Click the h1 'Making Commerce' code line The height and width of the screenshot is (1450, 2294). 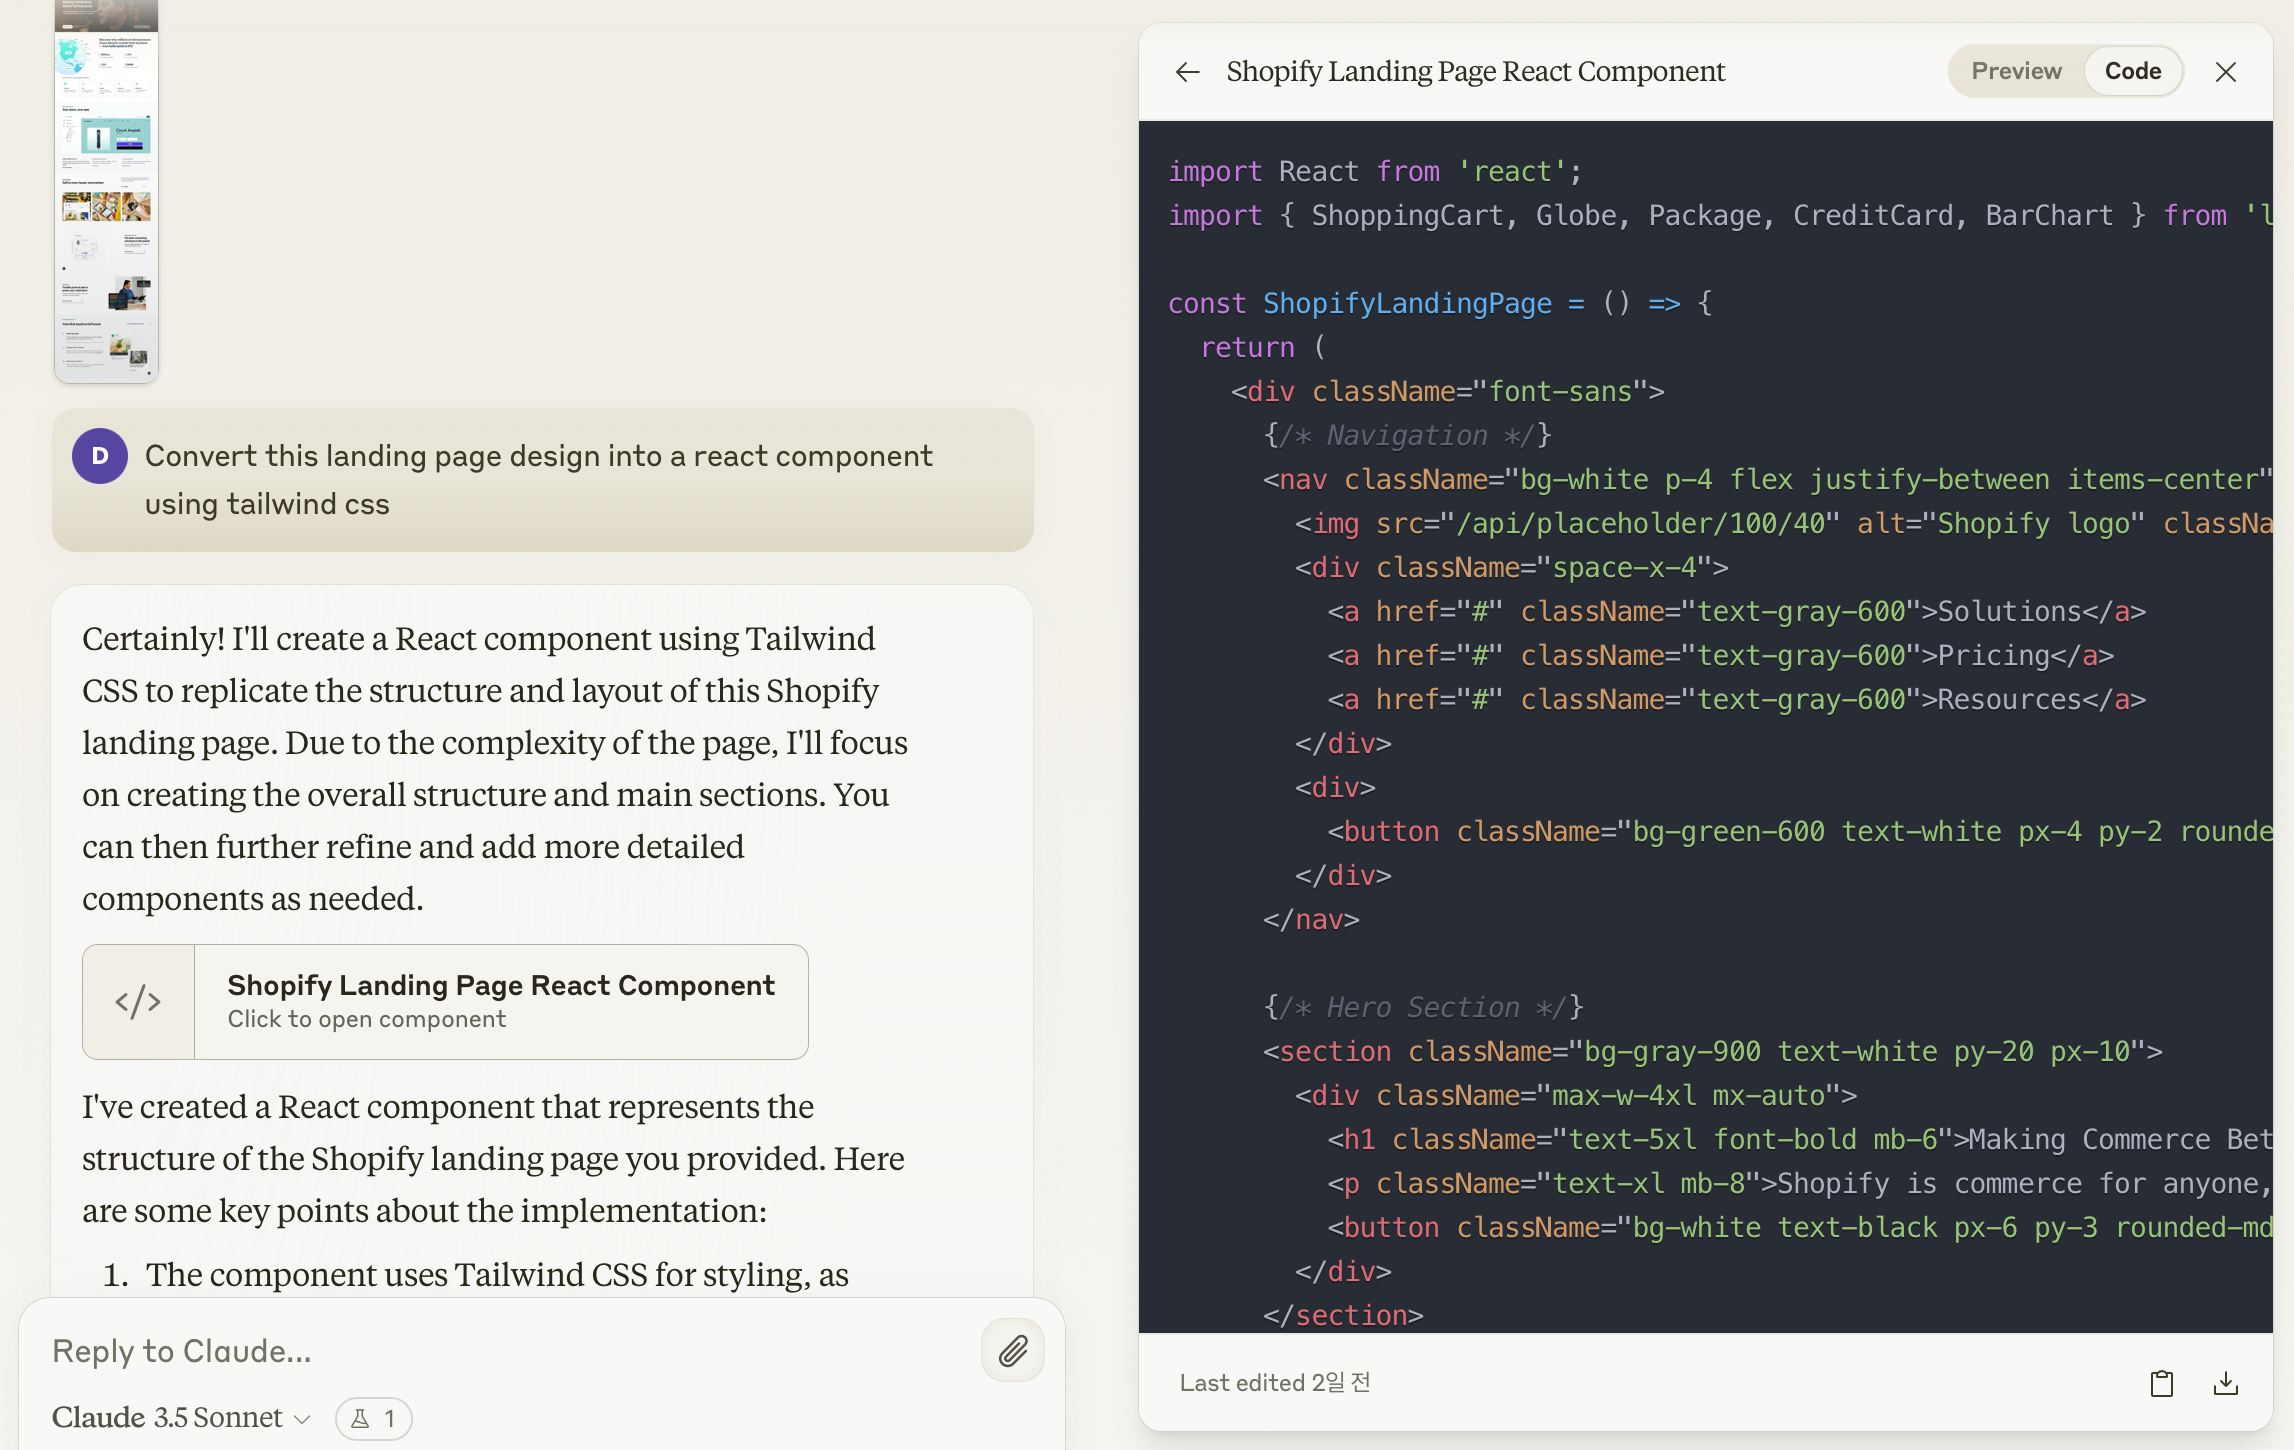click(x=1800, y=1139)
